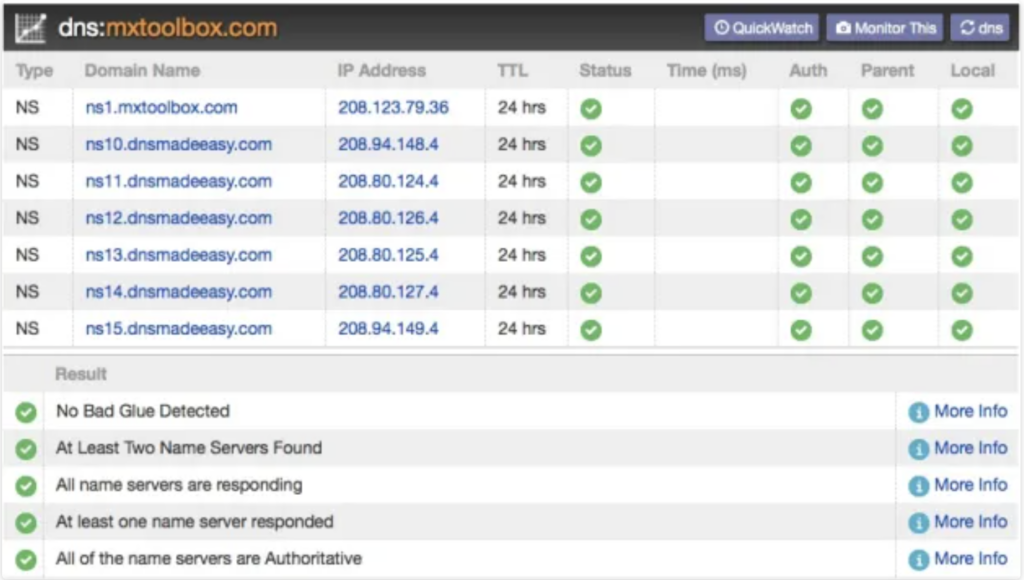Click the mxtoolbox.com title text
The image size is (1024, 580).
tap(191, 28)
